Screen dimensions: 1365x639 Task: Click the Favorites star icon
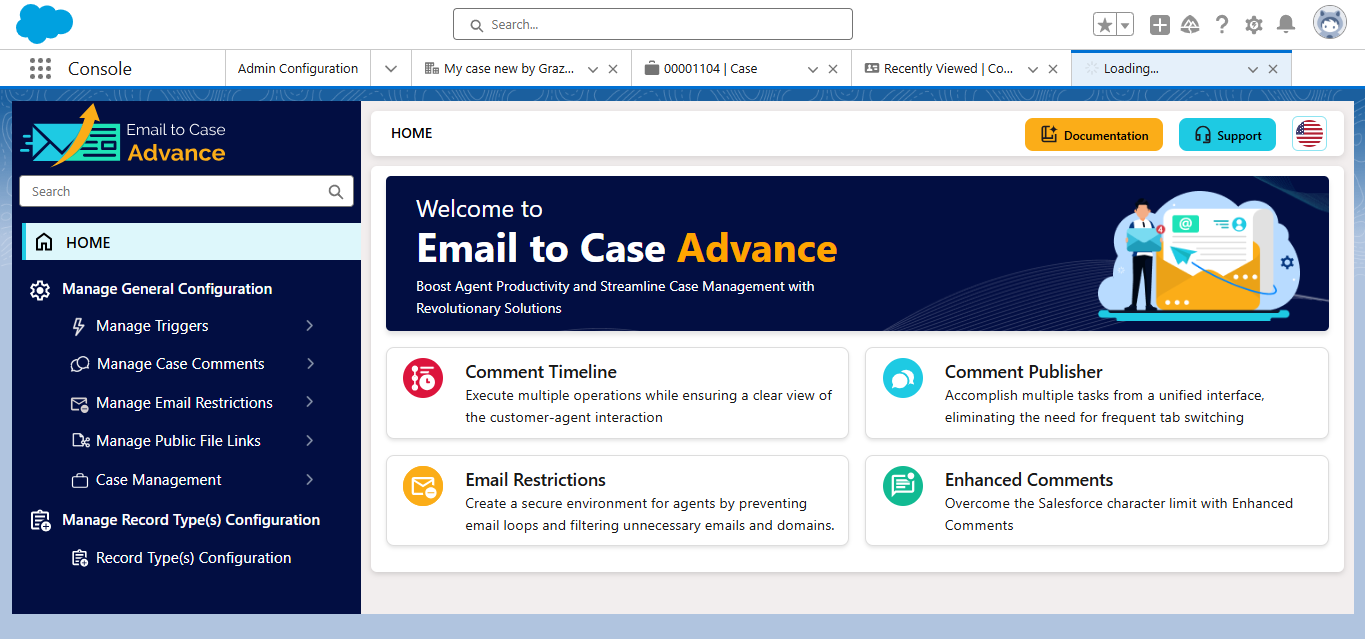(1104, 25)
